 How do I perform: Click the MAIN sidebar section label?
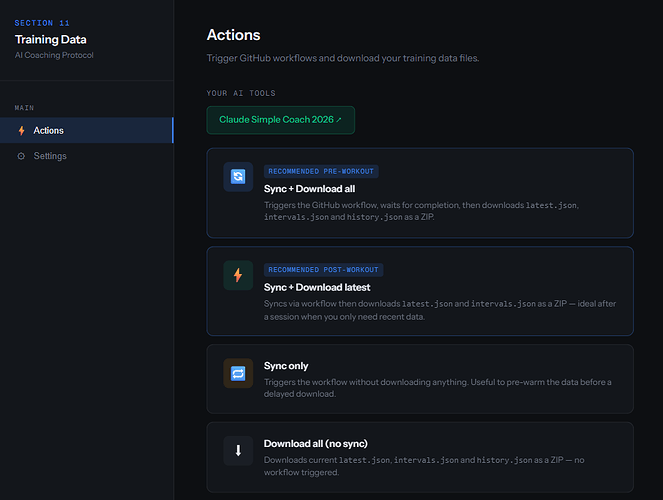(x=25, y=108)
